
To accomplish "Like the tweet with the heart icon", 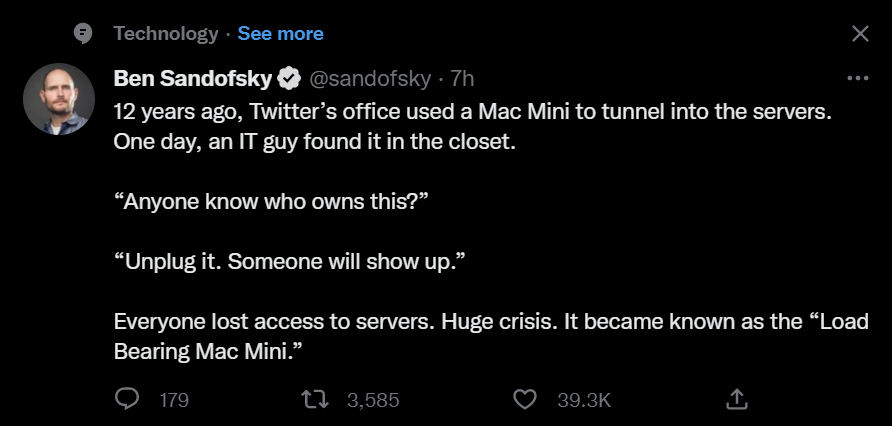I will (524, 399).
